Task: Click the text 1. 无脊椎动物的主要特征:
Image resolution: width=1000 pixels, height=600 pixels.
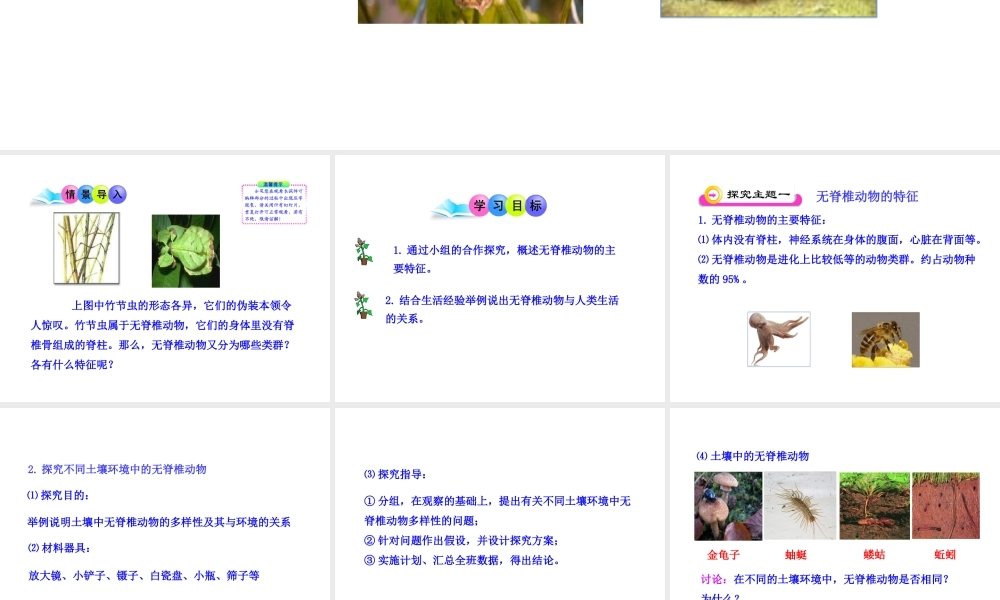Action: 762,220
